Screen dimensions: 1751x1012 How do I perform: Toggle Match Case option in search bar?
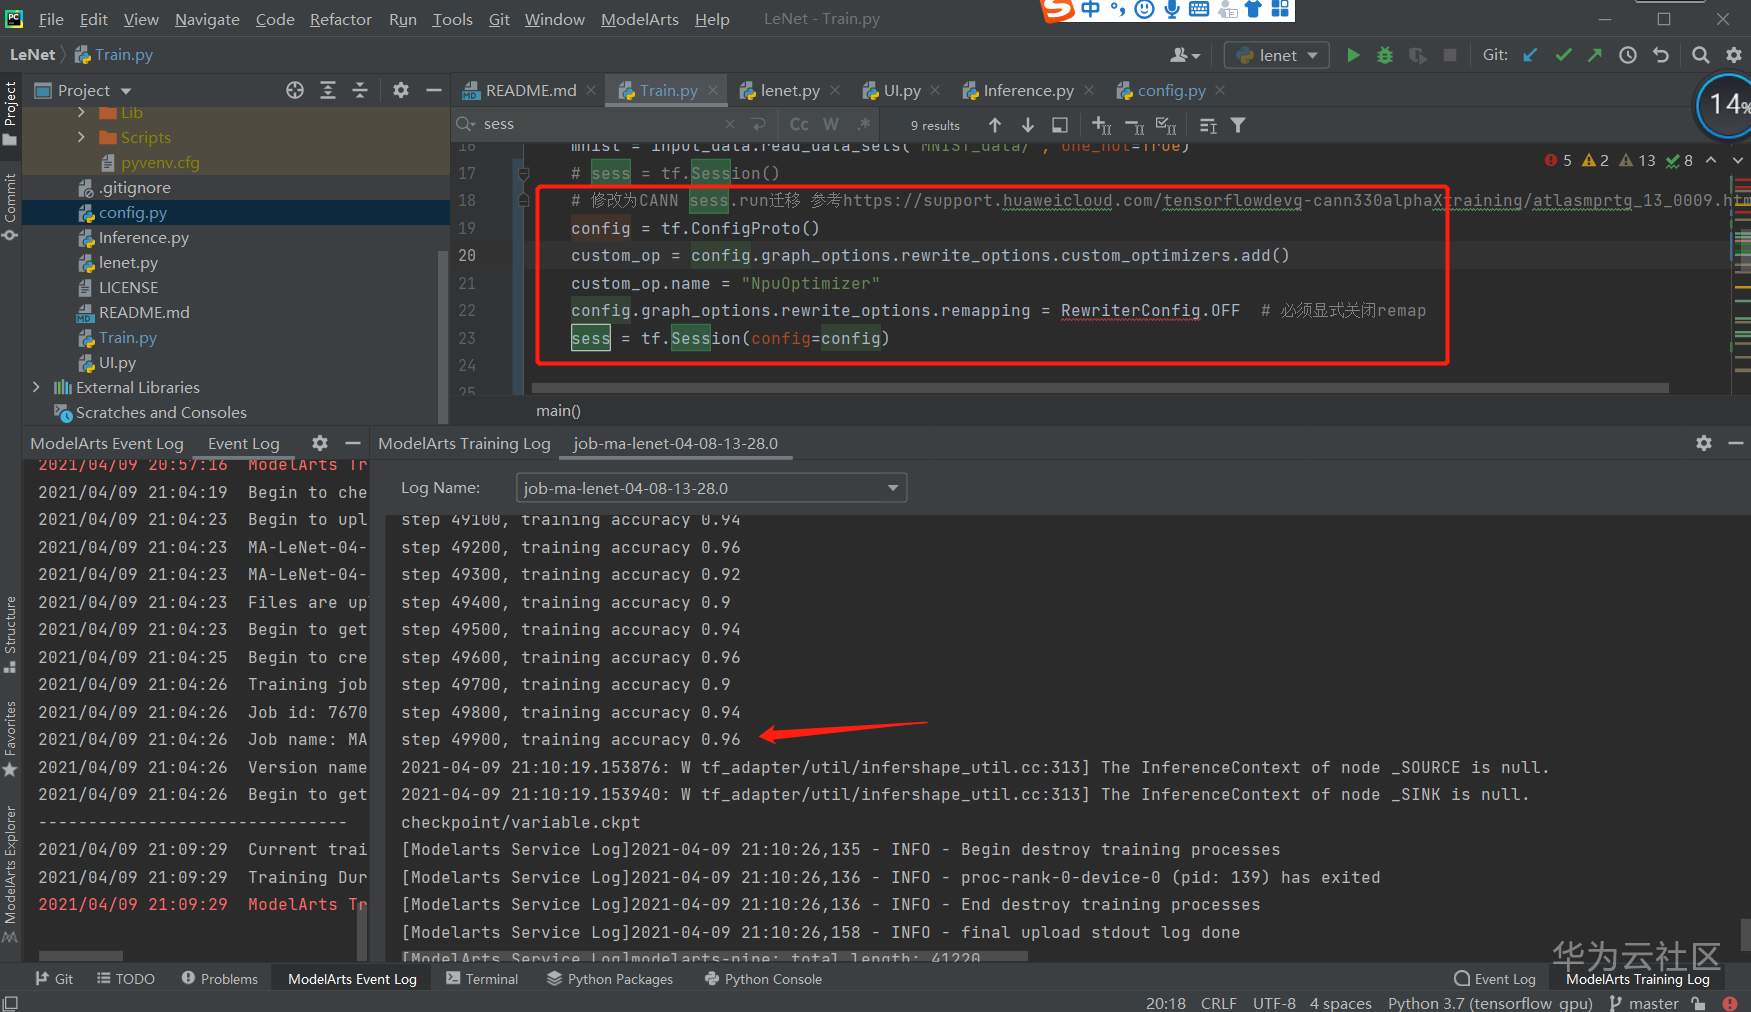coord(799,124)
